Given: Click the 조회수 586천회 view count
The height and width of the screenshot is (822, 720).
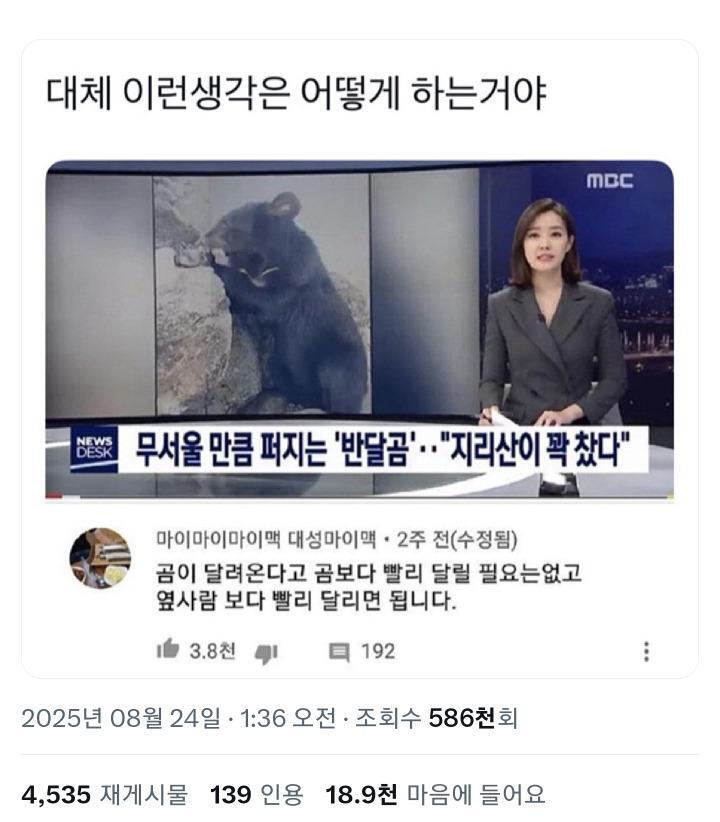Looking at the screenshot, I should click(x=436, y=718).
